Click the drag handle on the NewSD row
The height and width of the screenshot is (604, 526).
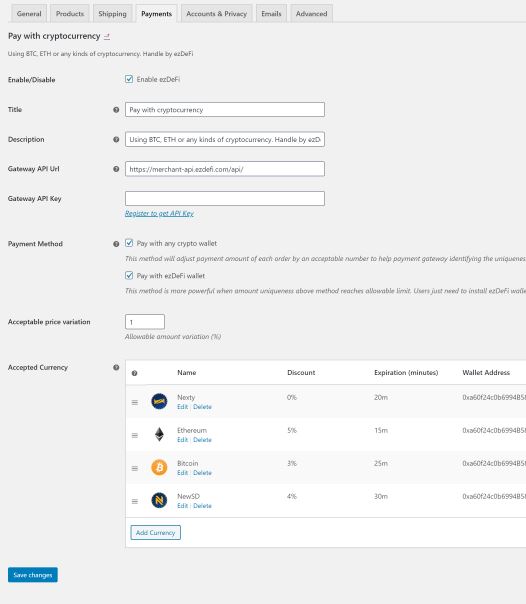[135, 501]
